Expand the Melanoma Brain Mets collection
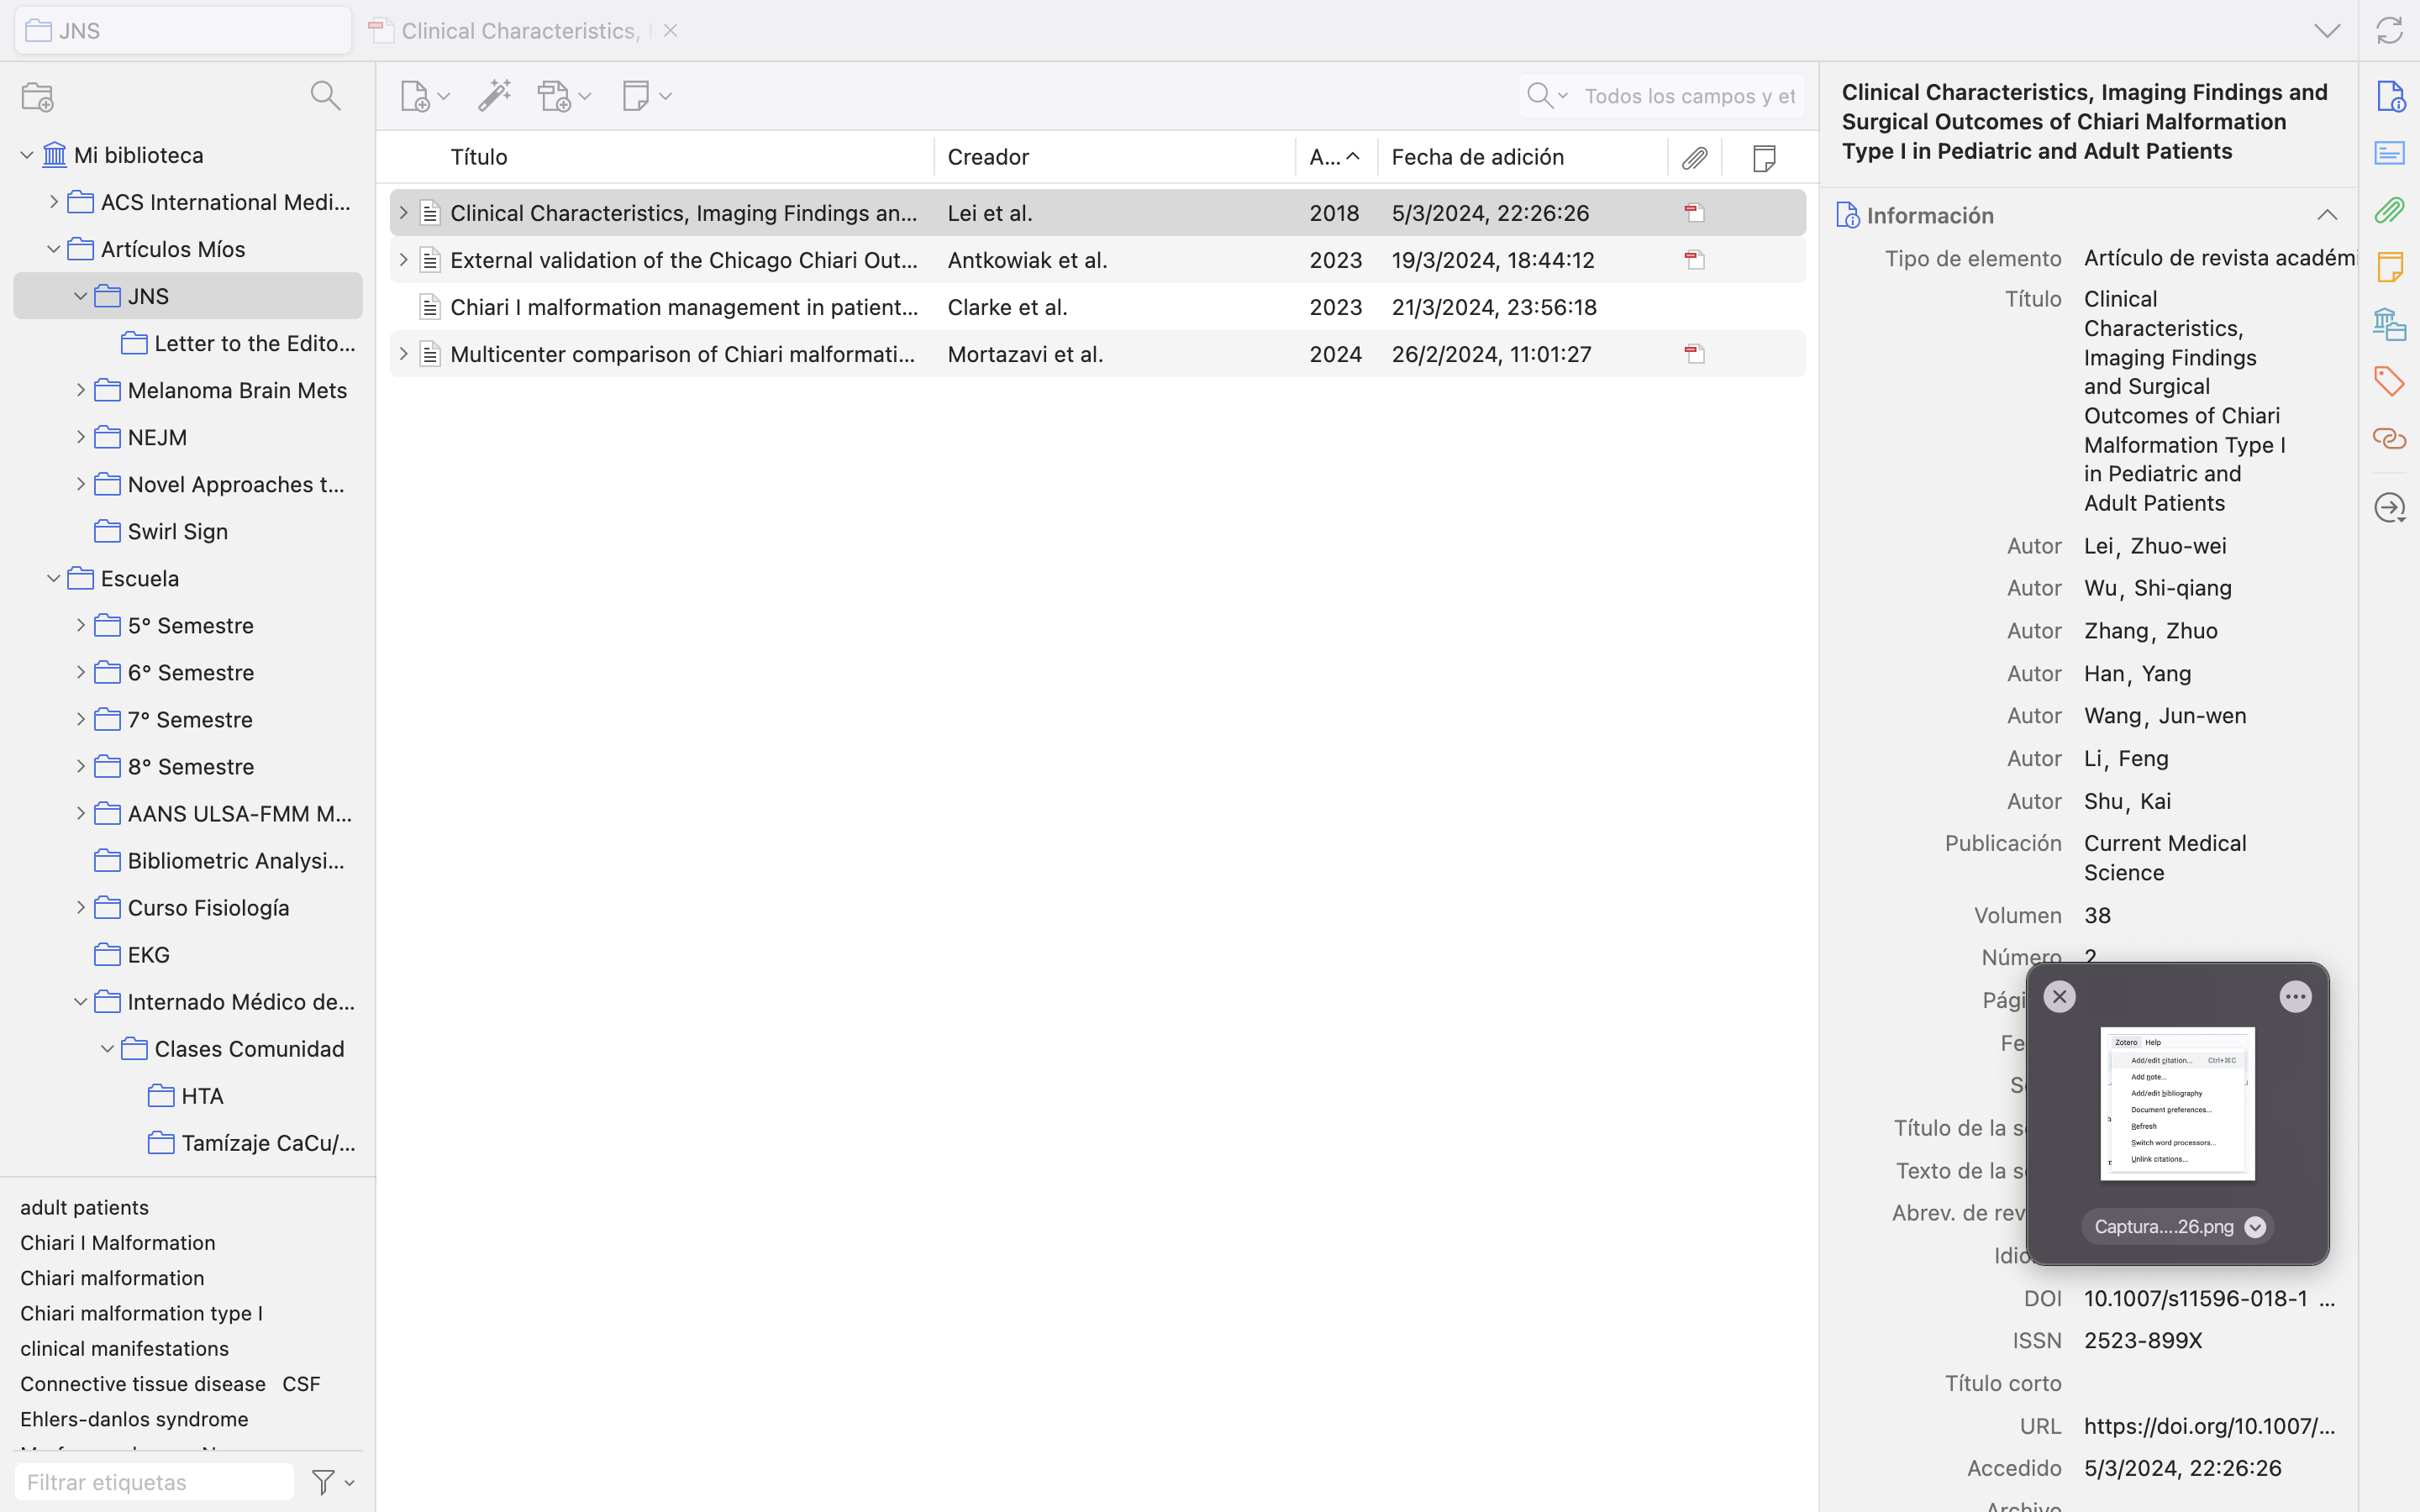Image resolution: width=2420 pixels, height=1512 pixels. (x=81, y=390)
